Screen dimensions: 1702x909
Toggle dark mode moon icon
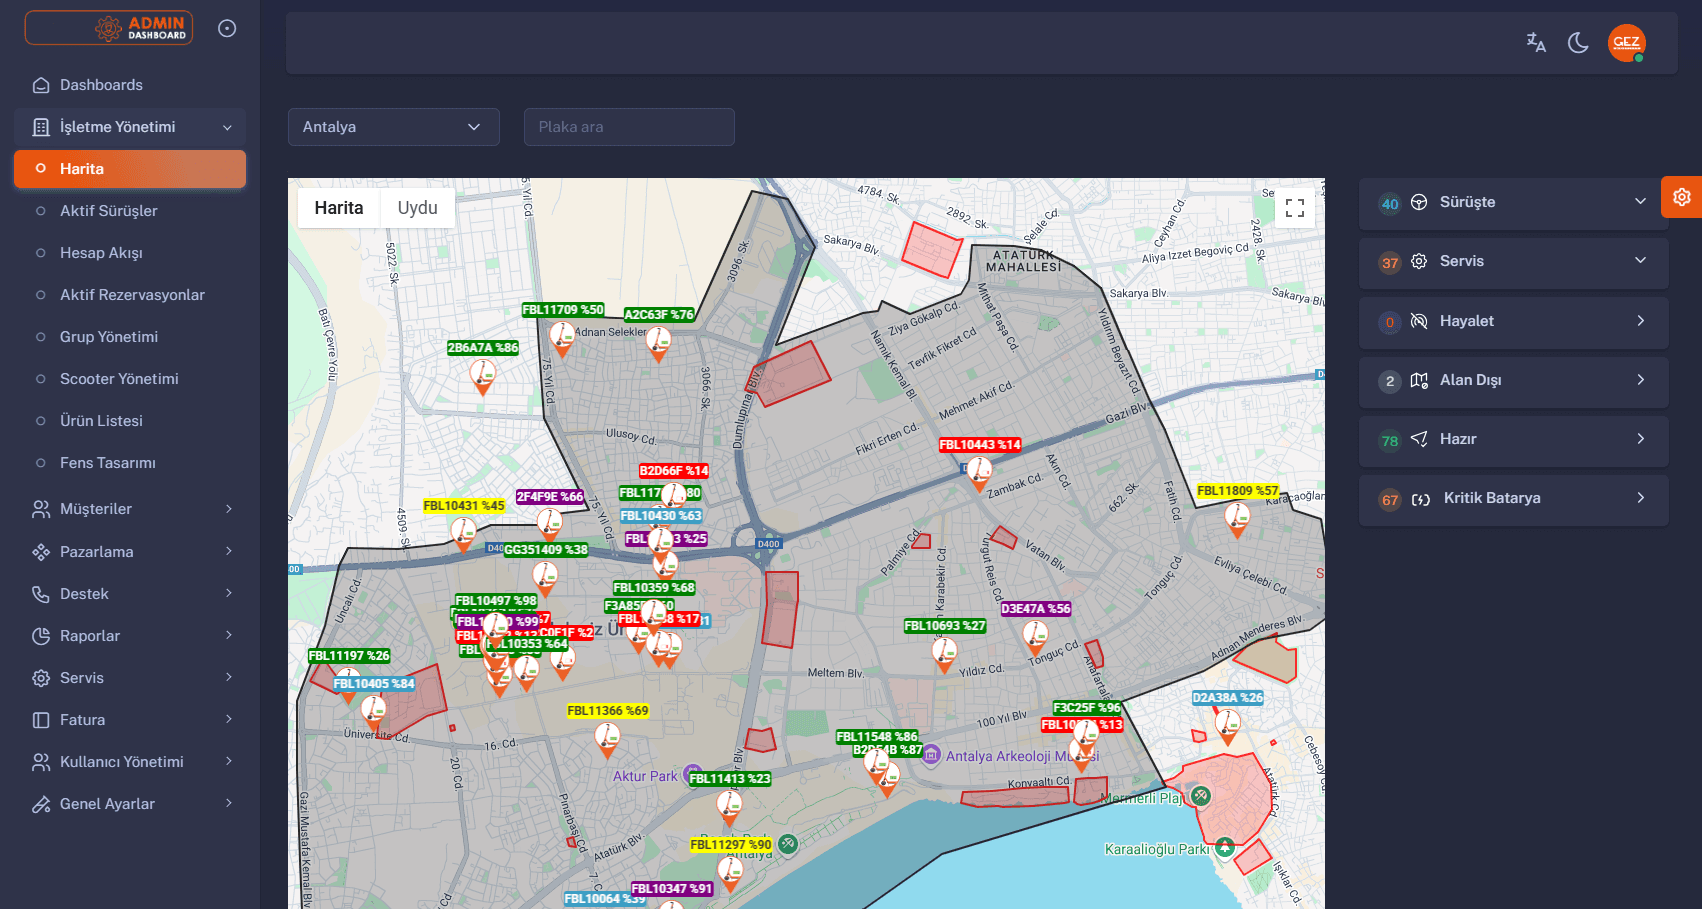[1578, 43]
